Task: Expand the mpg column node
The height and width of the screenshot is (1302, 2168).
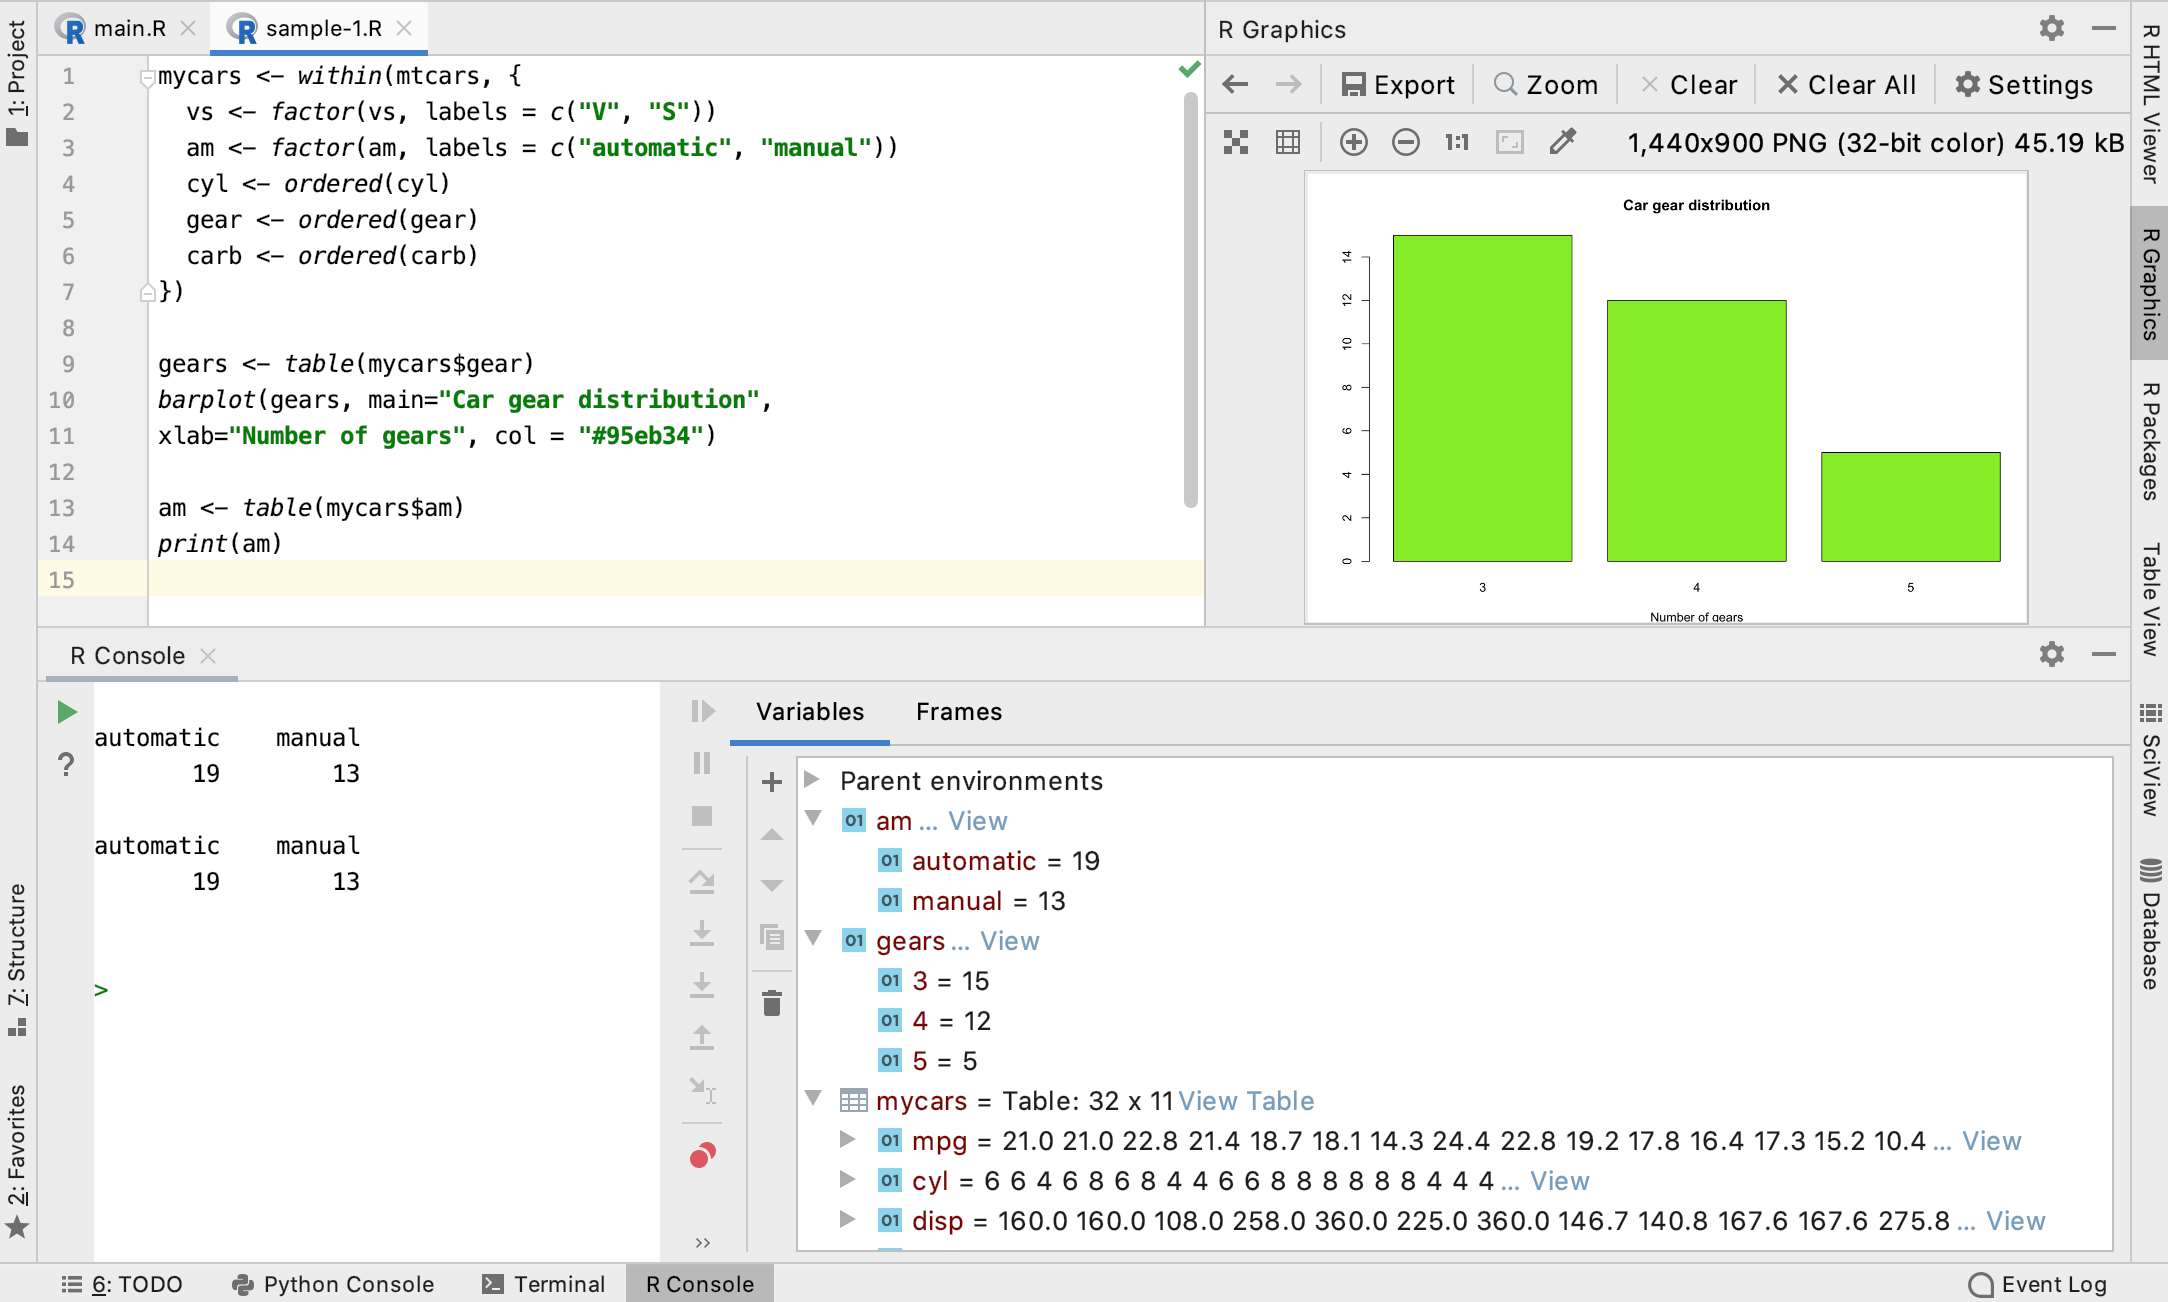Action: (x=847, y=1139)
